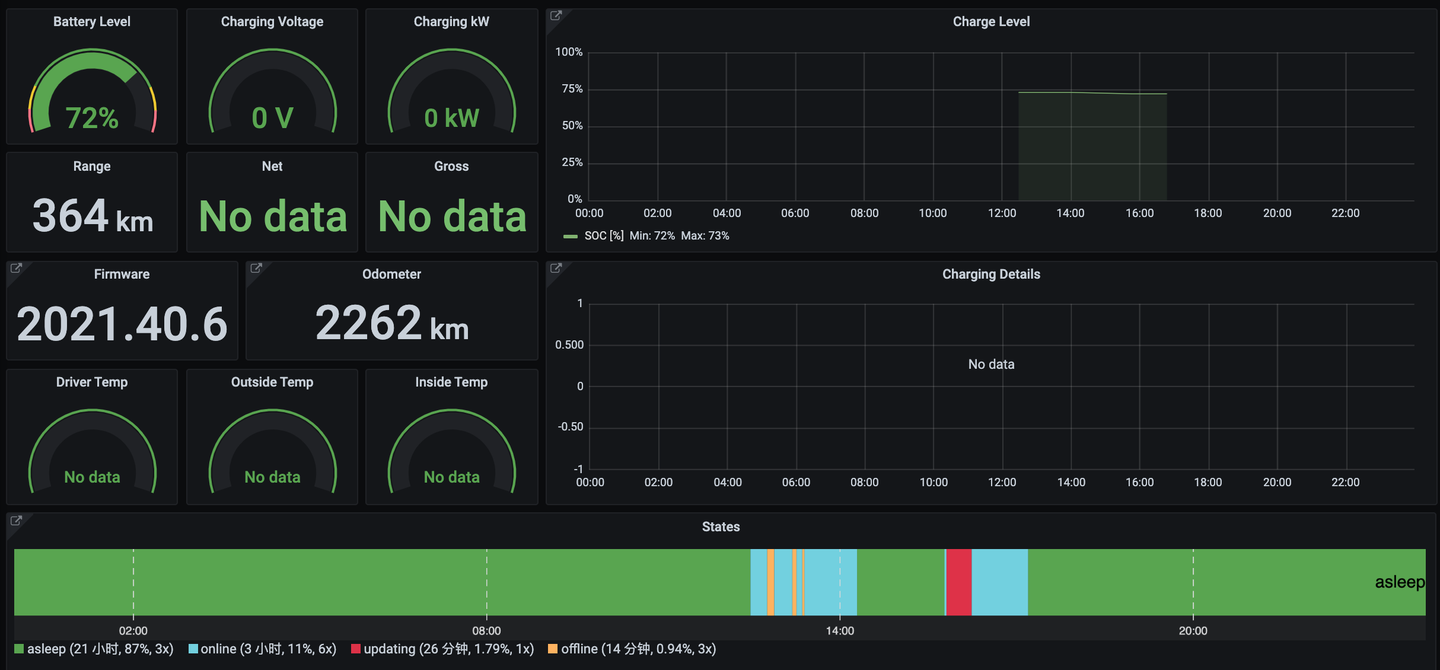Open the Firmware panel link icon
The image size is (1440, 670).
tap(16, 268)
